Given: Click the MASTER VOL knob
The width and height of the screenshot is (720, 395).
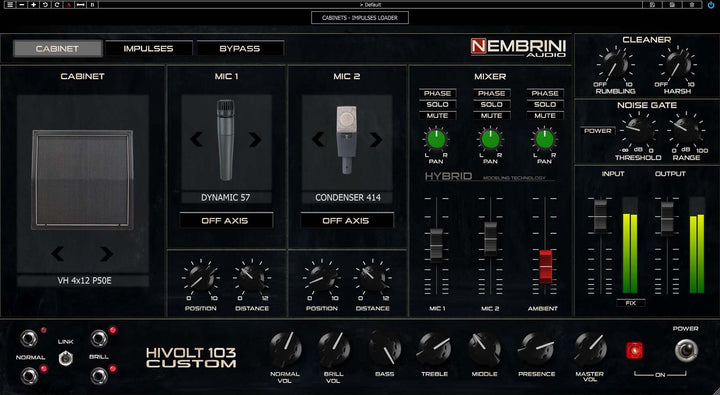Looking at the screenshot, I should pos(590,349).
